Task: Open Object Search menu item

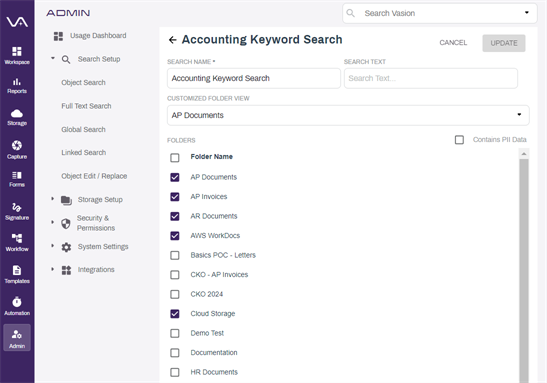Action: pos(83,83)
